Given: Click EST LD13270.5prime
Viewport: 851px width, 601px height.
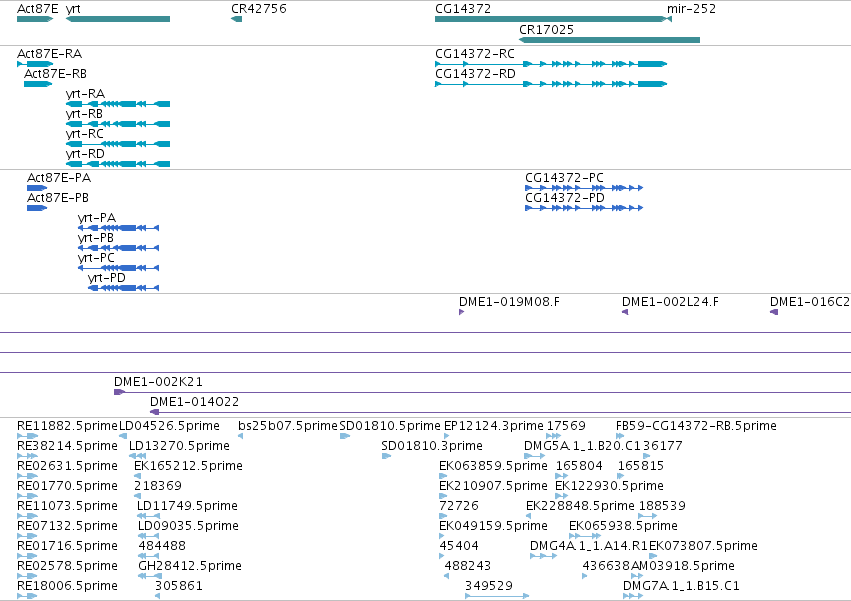Looking at the screenshot, I should [x=137, y=456].
